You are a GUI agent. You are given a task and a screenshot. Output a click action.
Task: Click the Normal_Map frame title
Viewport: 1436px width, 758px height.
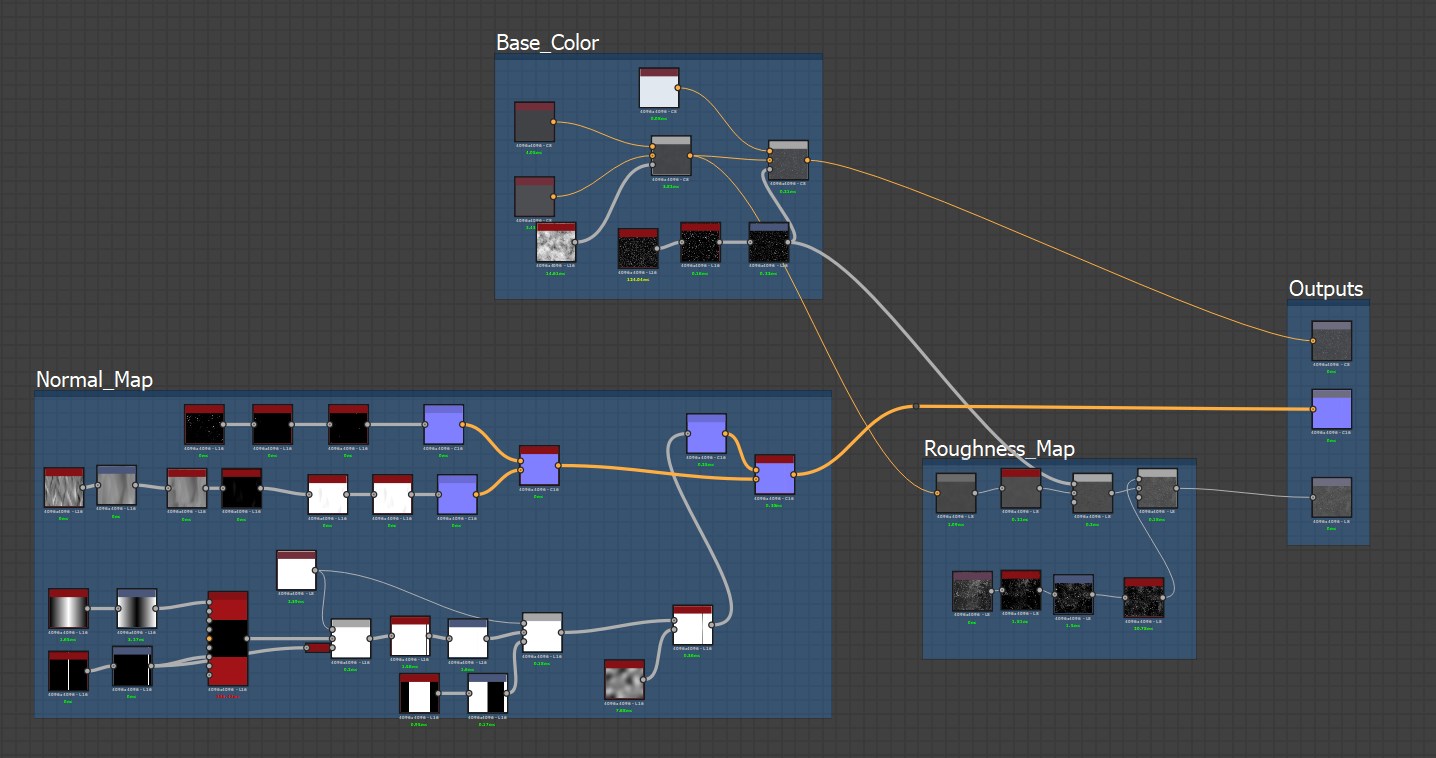tap(93, 380)
